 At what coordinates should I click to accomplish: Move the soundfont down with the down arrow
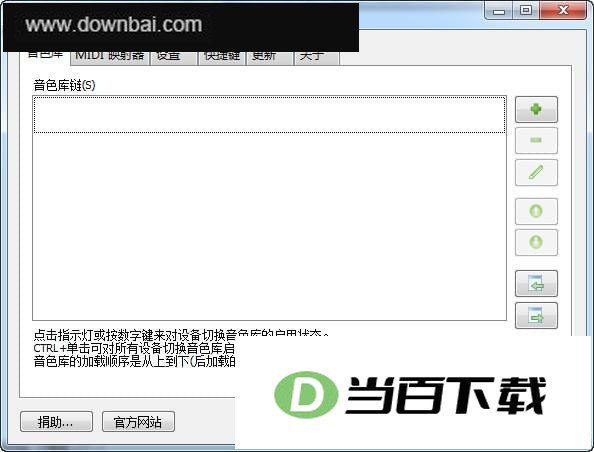(x=536, y=242)
